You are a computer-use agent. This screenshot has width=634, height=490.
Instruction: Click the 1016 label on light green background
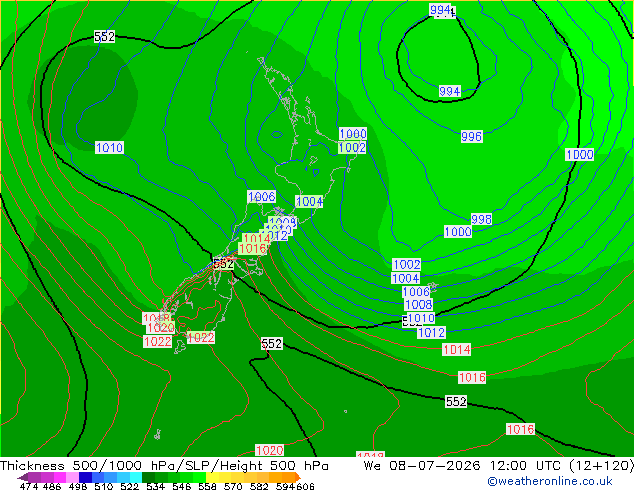[x=253, y=249]
